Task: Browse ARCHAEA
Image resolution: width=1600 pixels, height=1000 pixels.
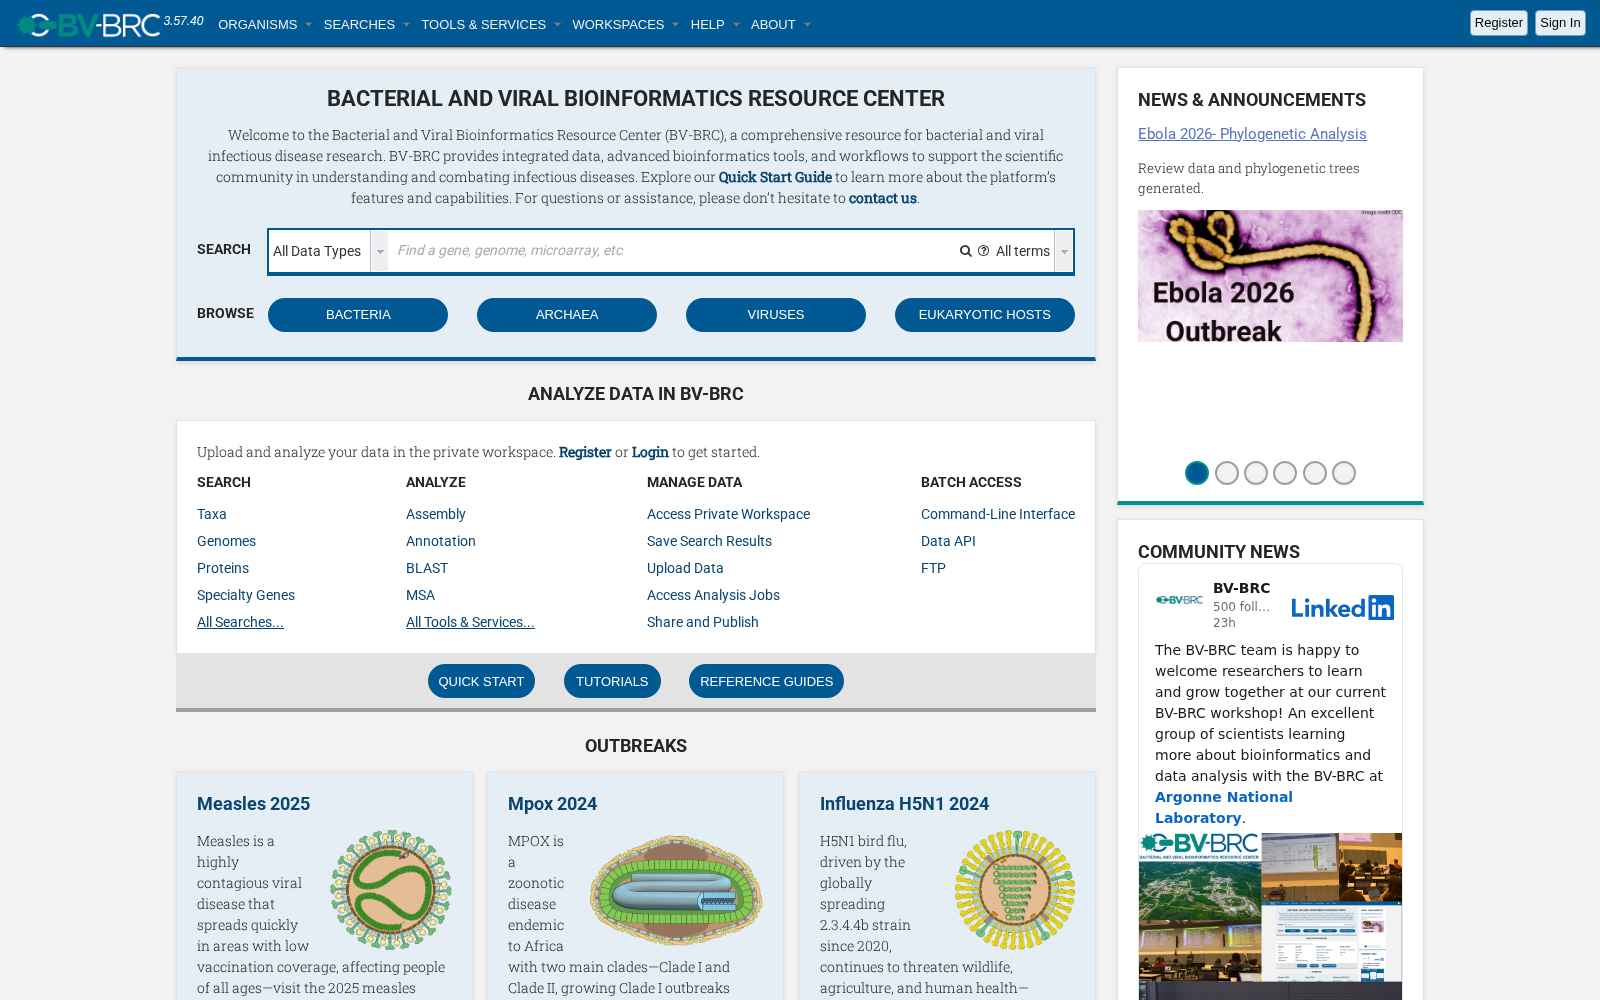Action: (x=567, y=315)
